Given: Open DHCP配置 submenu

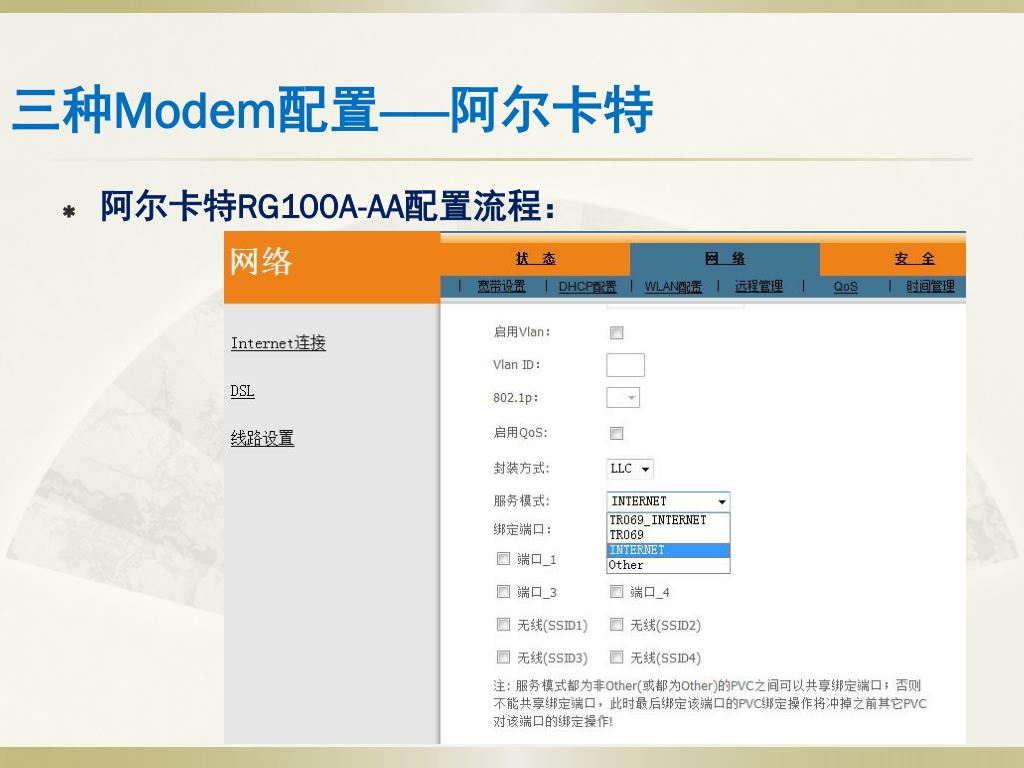Looking at the screenshot, I should tap(587, 286).
